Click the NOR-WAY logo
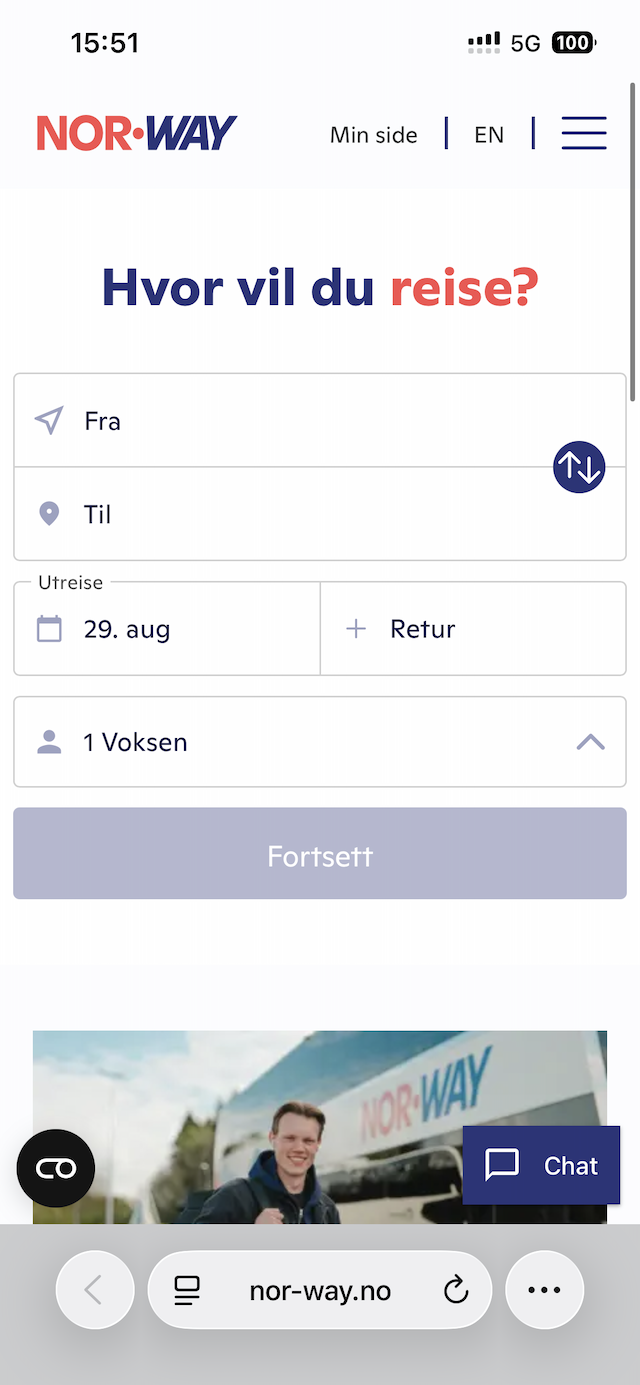640x1385 pixels. click(x=137, y=133)
